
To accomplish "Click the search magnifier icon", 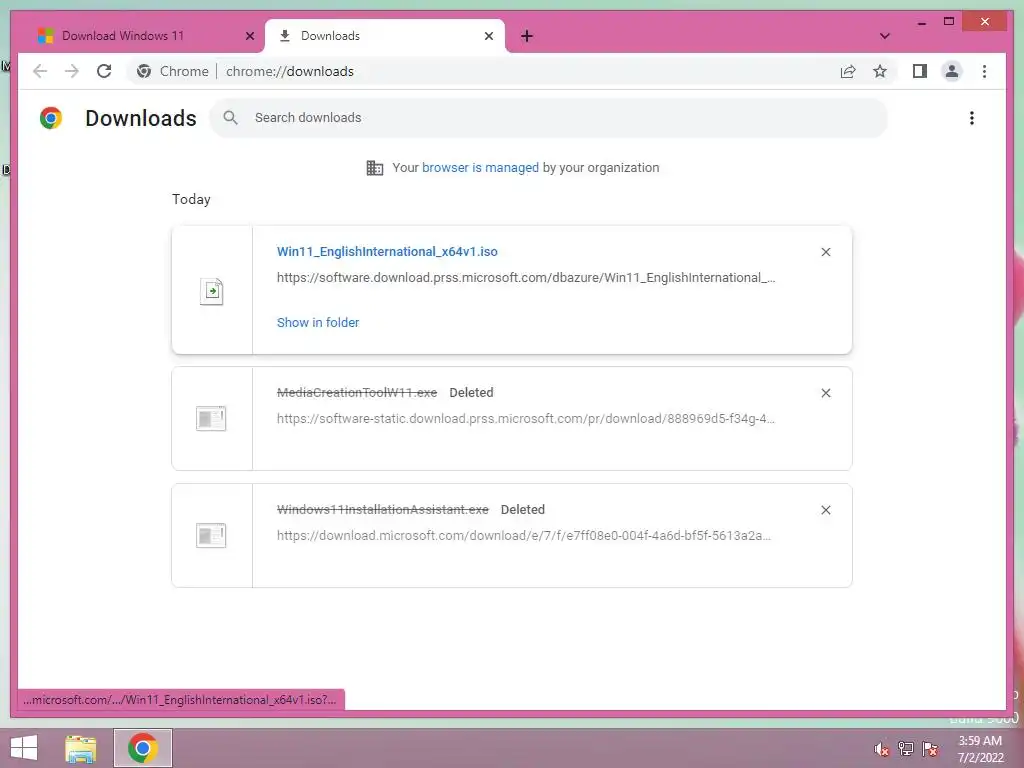I will (230, 118).
